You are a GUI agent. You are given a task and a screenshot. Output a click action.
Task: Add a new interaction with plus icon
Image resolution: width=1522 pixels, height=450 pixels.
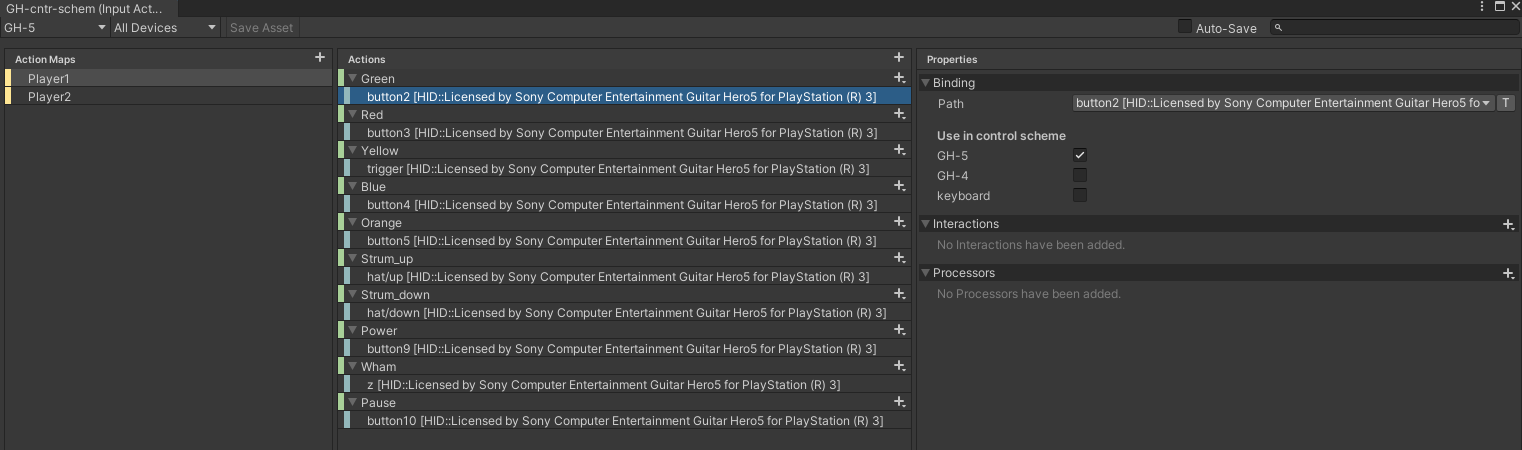pos(1508,224)
